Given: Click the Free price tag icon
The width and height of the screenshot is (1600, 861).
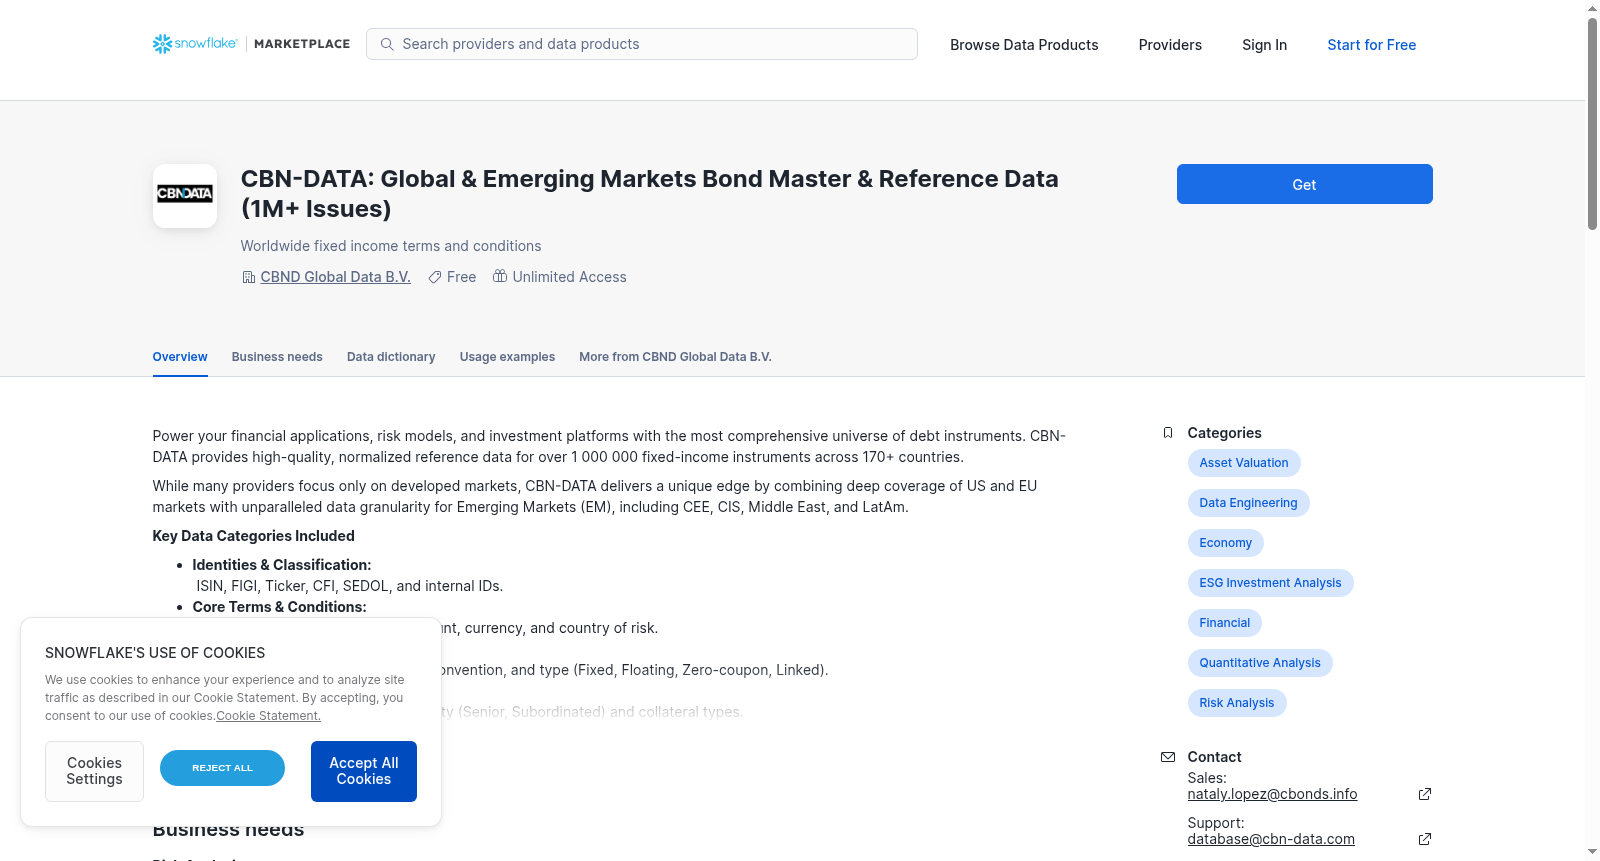Looking at the screenshot, I should click(x=435, y=277).
